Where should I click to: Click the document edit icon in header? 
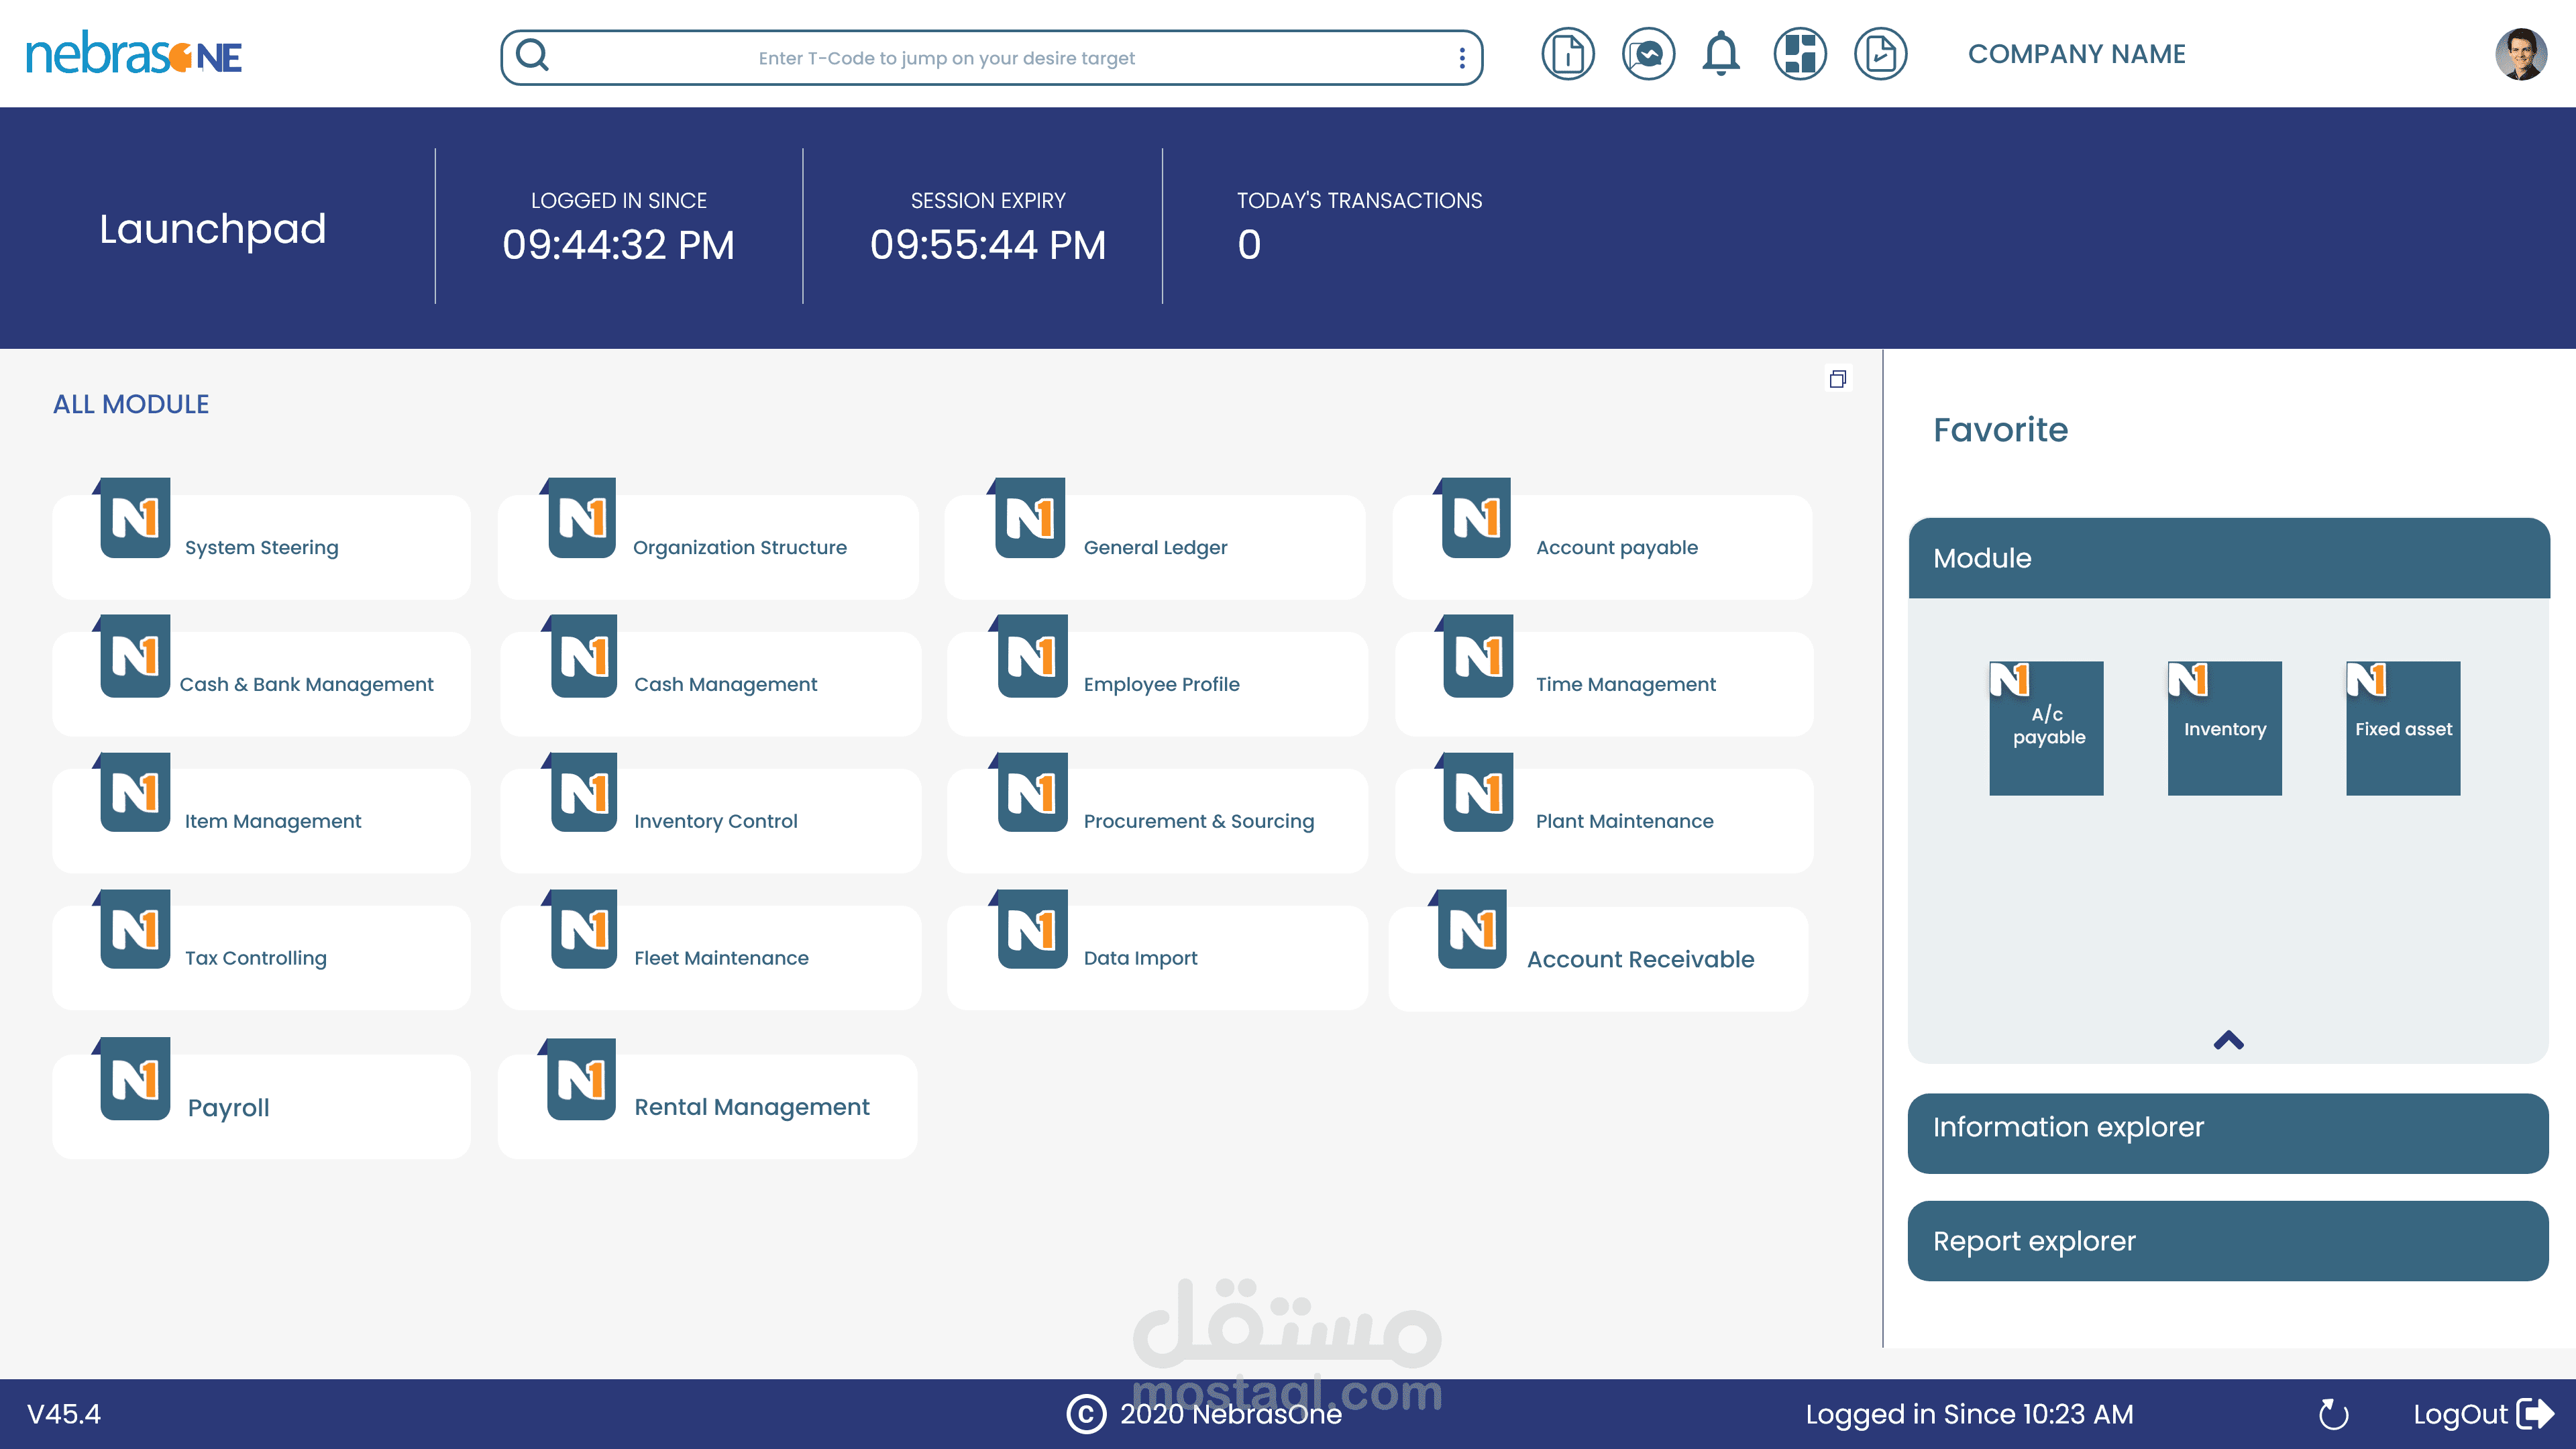pyautogui.click(x=1880, y=54)
